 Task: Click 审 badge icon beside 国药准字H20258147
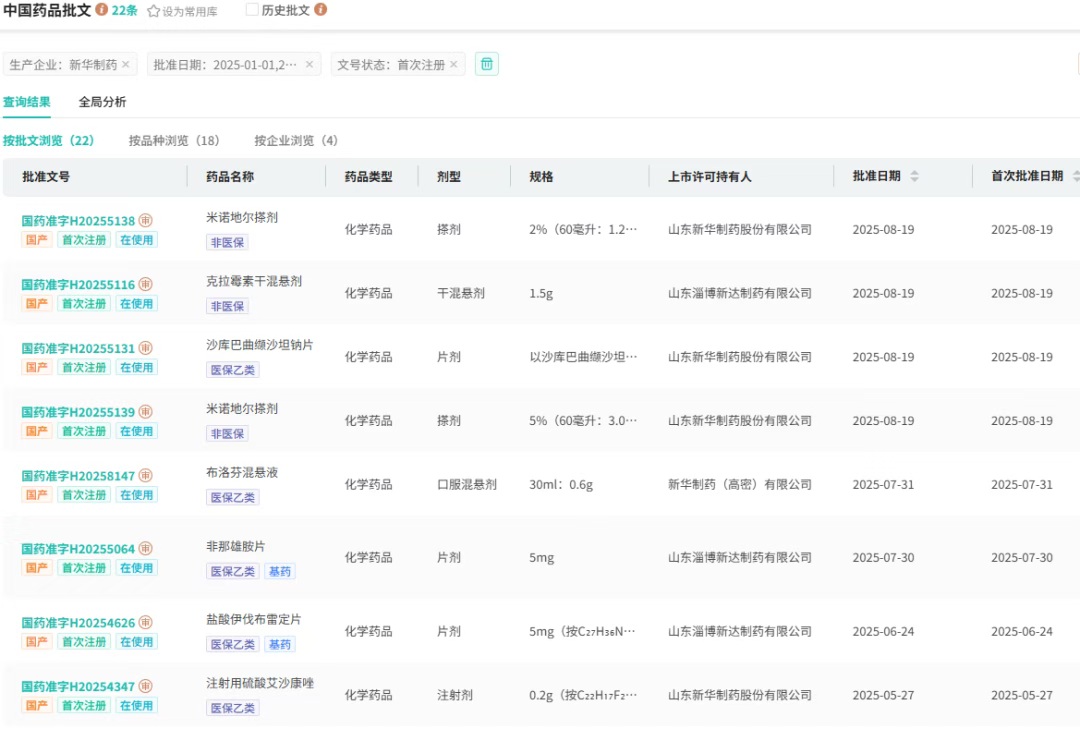tap(146, 476)
